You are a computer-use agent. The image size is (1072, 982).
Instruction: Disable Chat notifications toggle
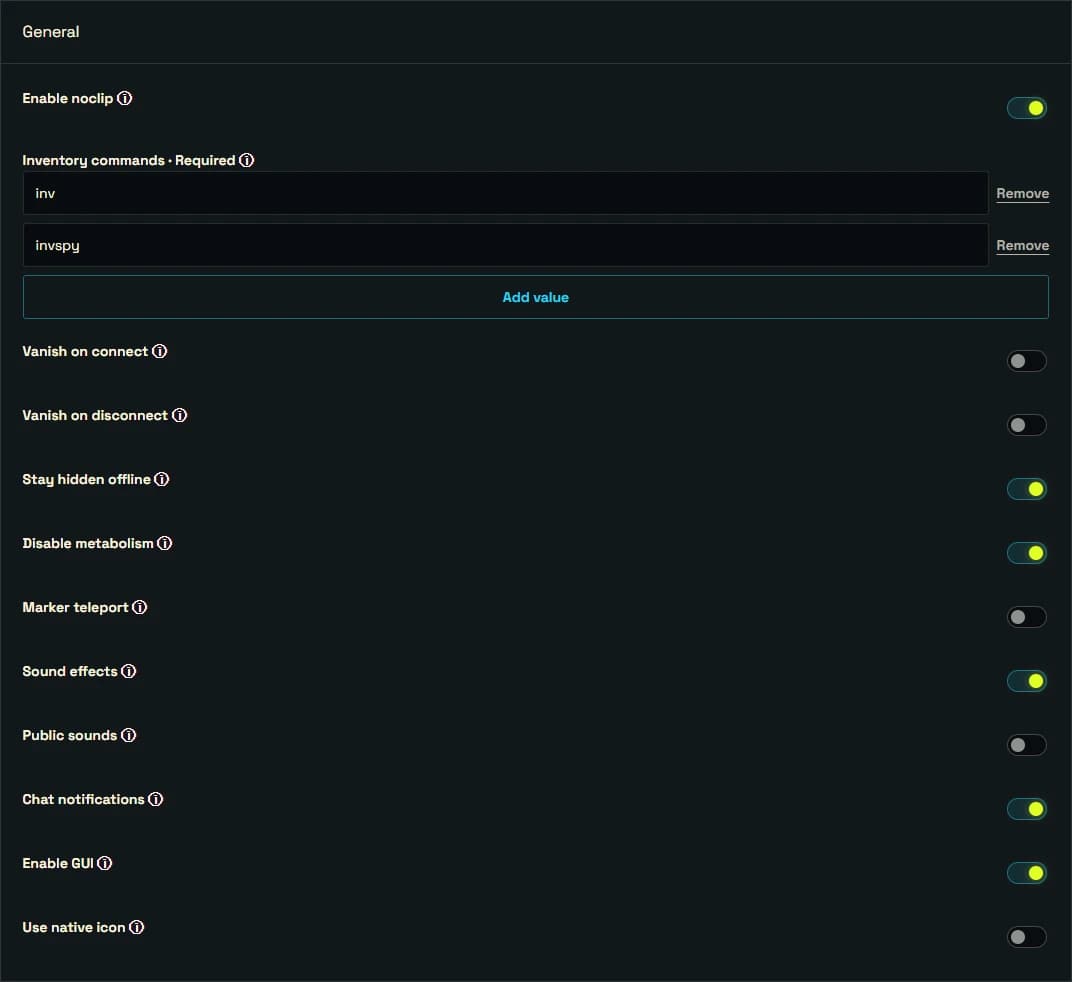pos(1026,809)
